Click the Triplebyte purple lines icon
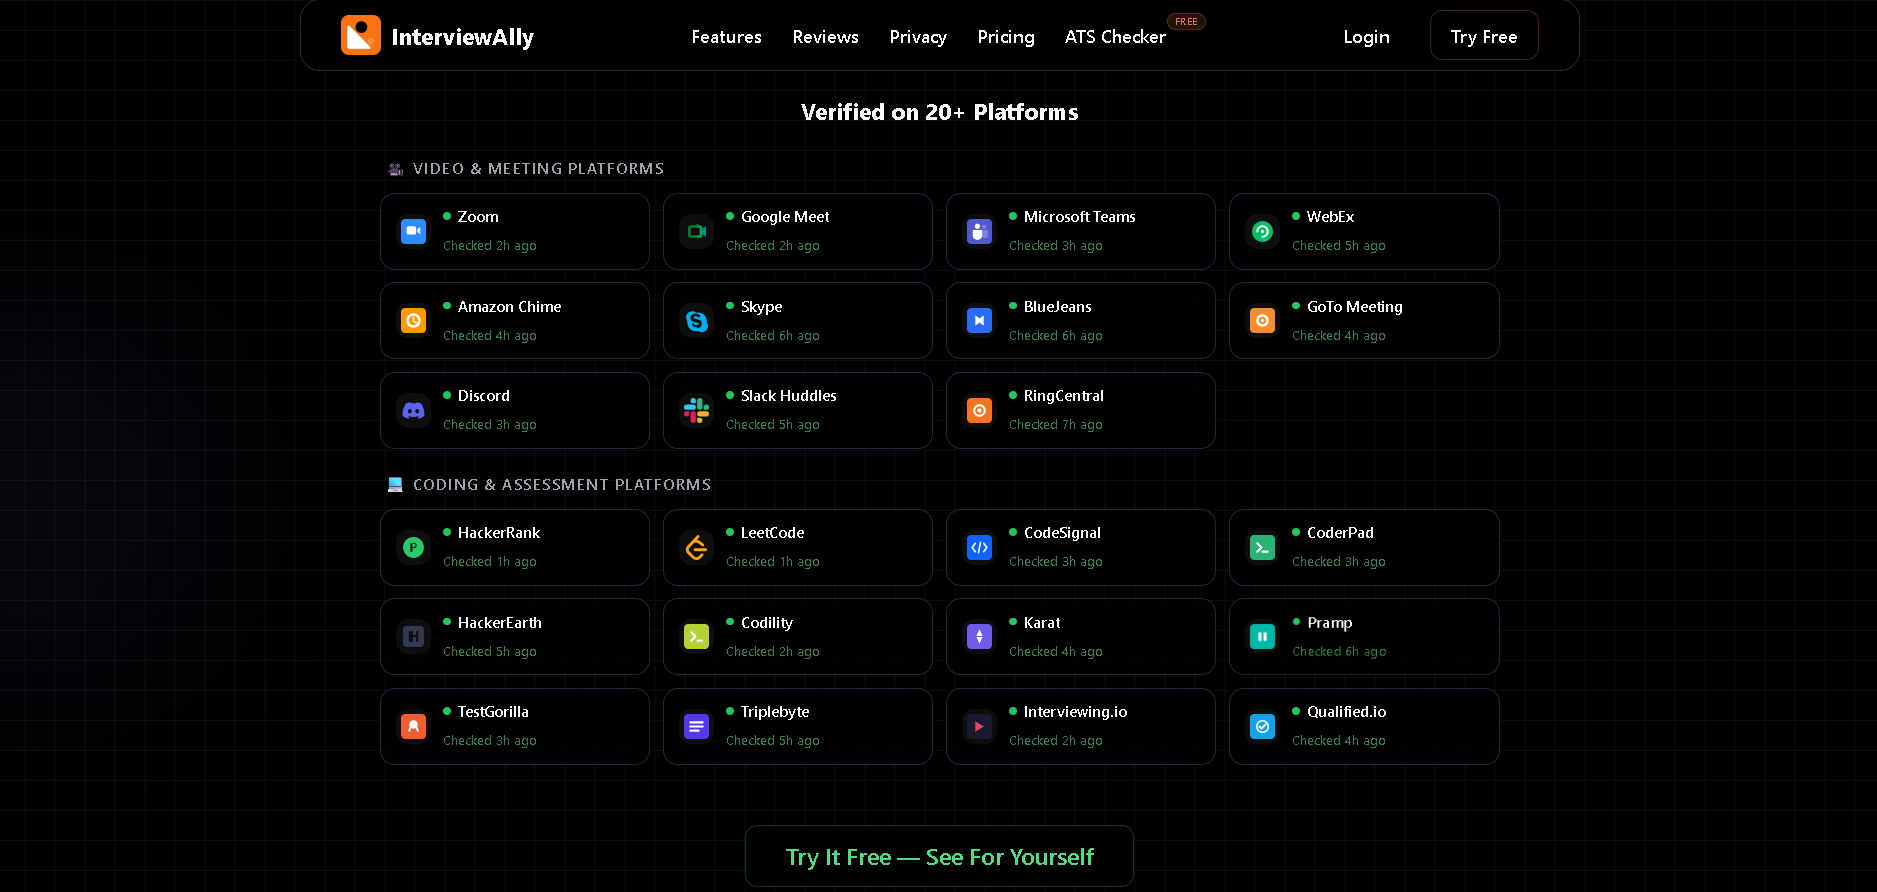Viewport: 1877px width, 892px height. pyautogui.click(x=696, y=726)
